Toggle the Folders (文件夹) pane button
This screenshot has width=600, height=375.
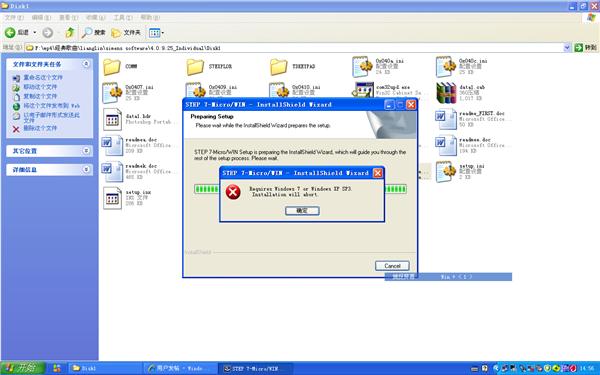pos(126,33)
